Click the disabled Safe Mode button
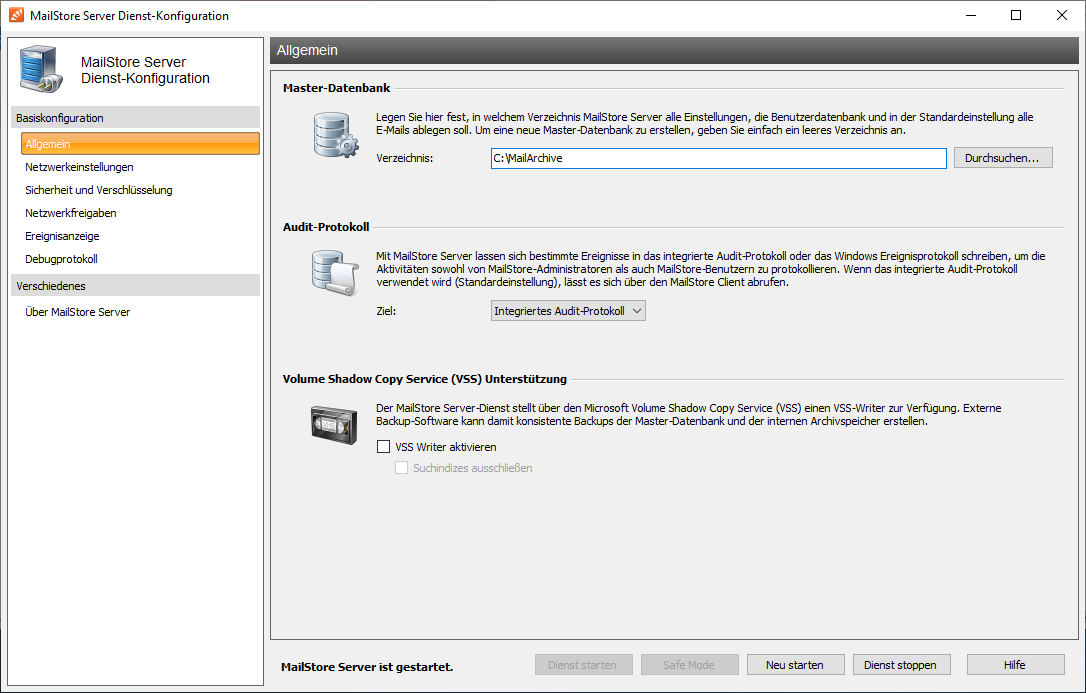Screen dimensions: 1086x693 point(689,665)
